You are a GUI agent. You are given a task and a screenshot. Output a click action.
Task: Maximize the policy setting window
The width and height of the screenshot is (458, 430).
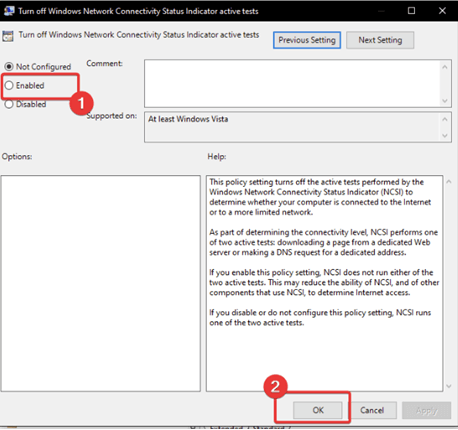(x=411, y=11)
